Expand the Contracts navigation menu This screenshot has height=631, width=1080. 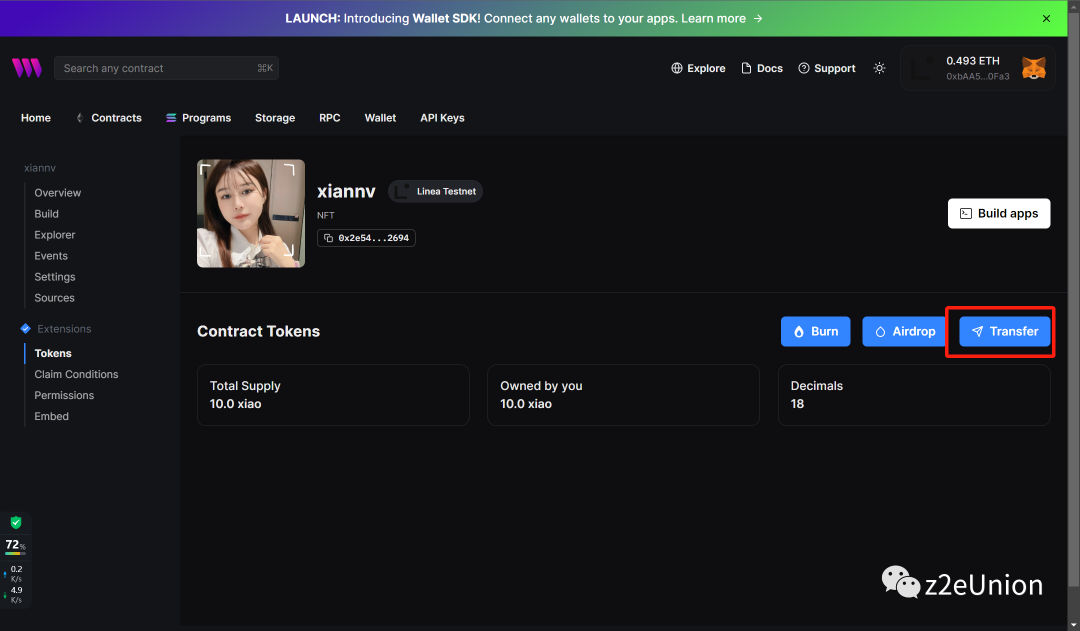pos(108,118)
